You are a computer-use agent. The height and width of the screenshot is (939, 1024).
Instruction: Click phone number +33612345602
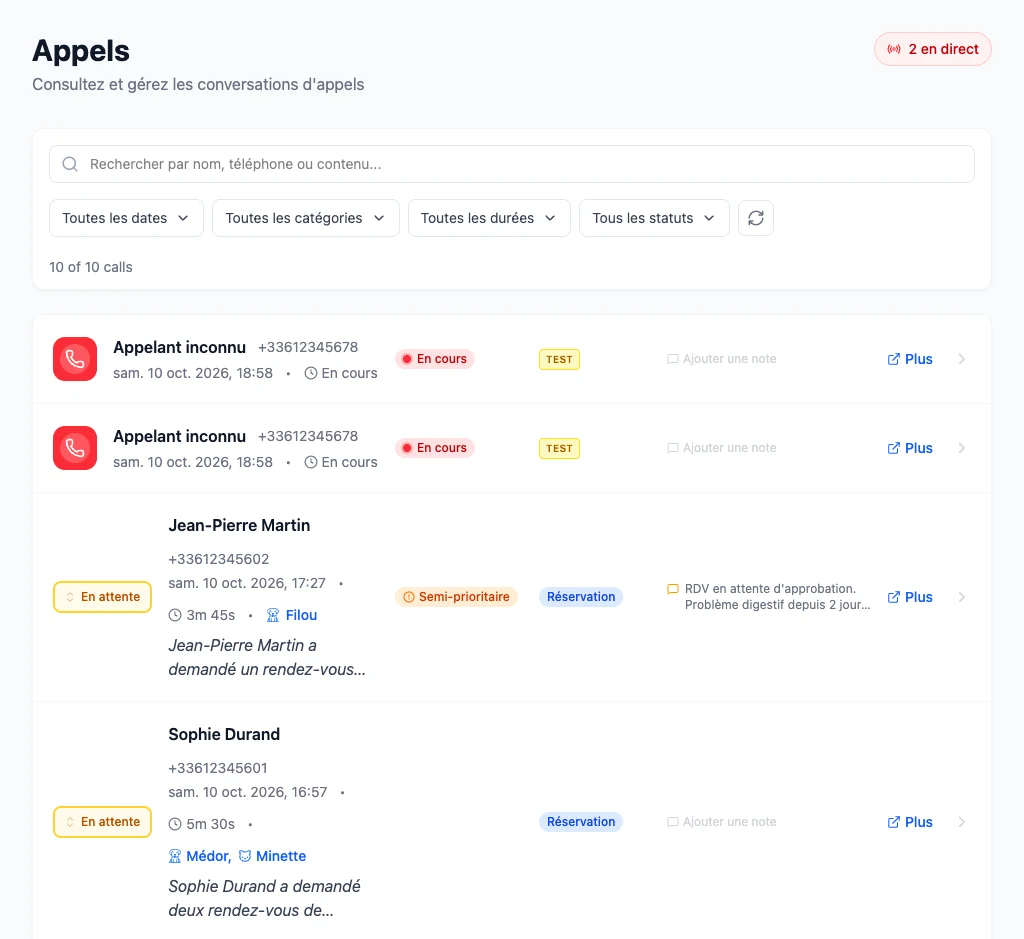[x=219, y=559]
